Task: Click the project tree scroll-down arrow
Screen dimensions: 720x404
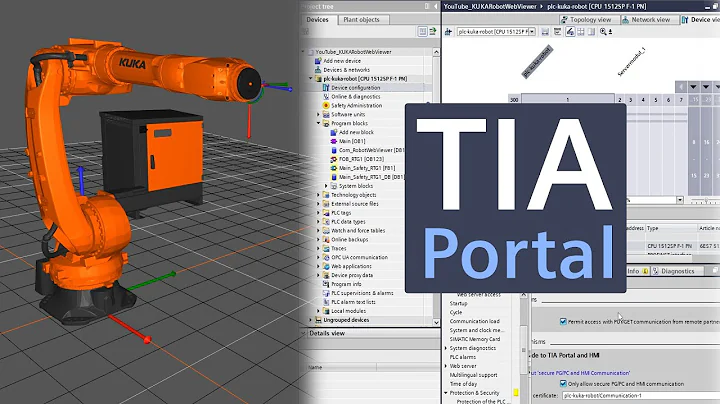Action: 436,322
